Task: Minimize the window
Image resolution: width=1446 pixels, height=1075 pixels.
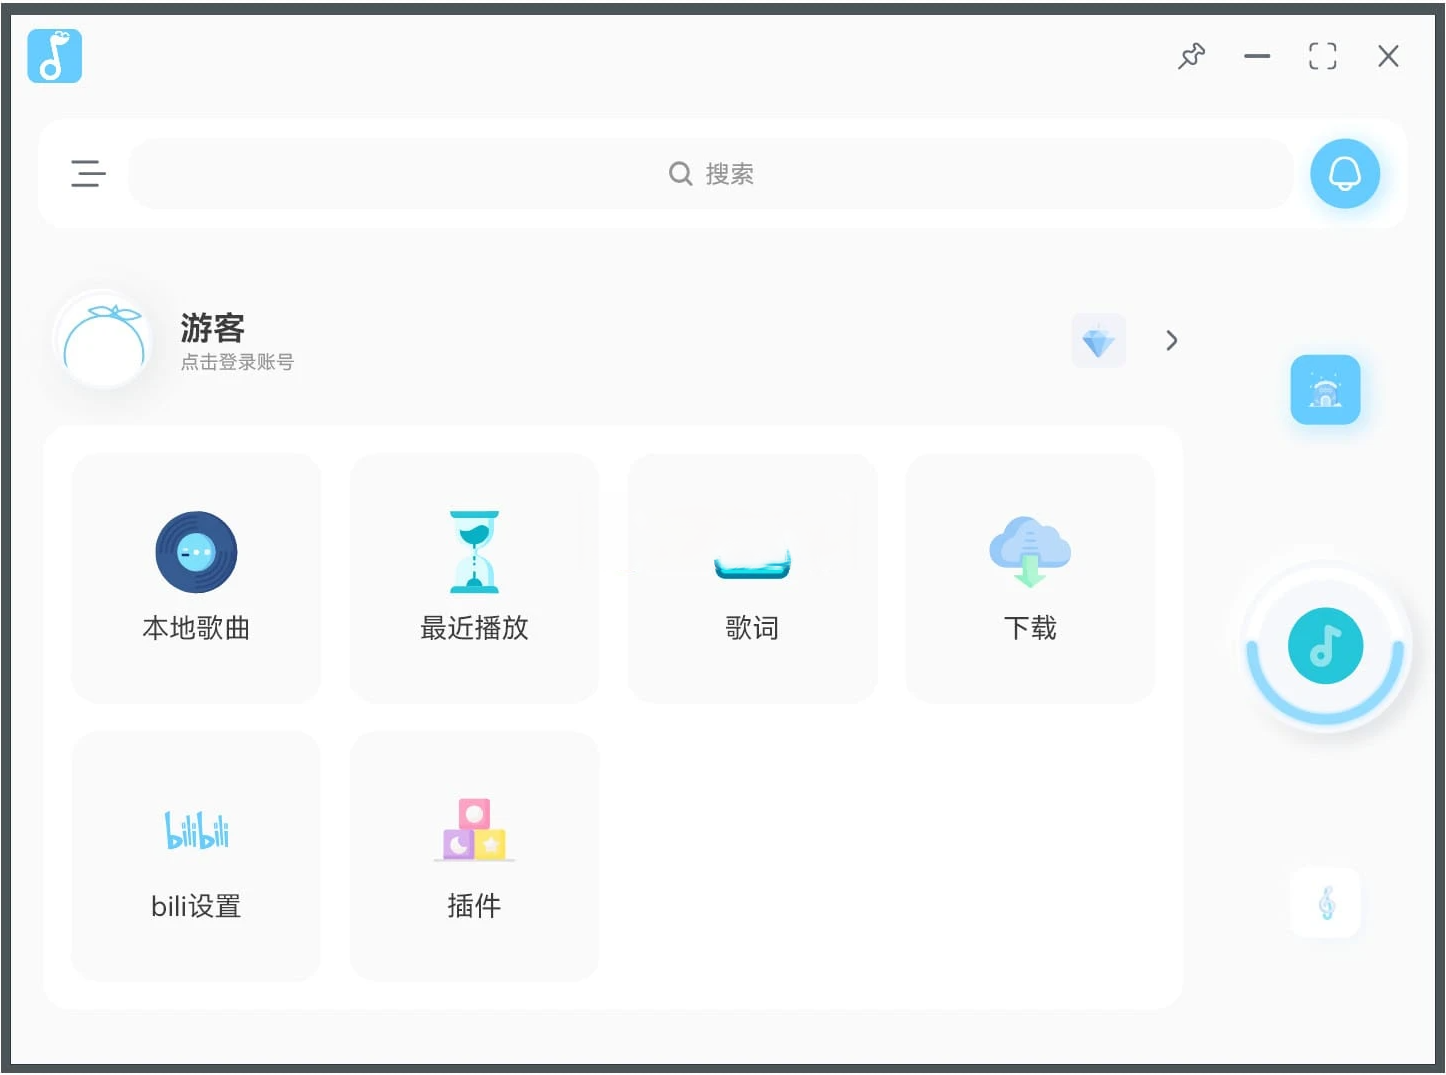Action: point(1257,56)
